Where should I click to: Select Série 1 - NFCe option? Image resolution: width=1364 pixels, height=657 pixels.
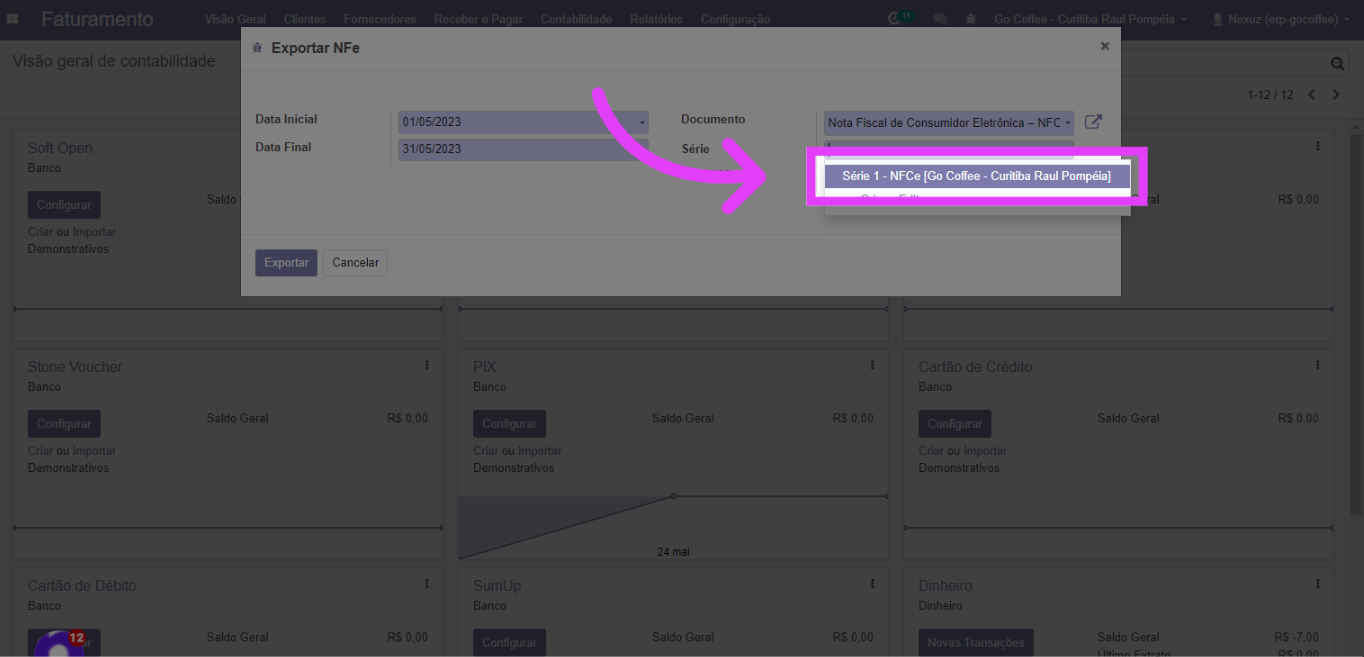[976, 176]
